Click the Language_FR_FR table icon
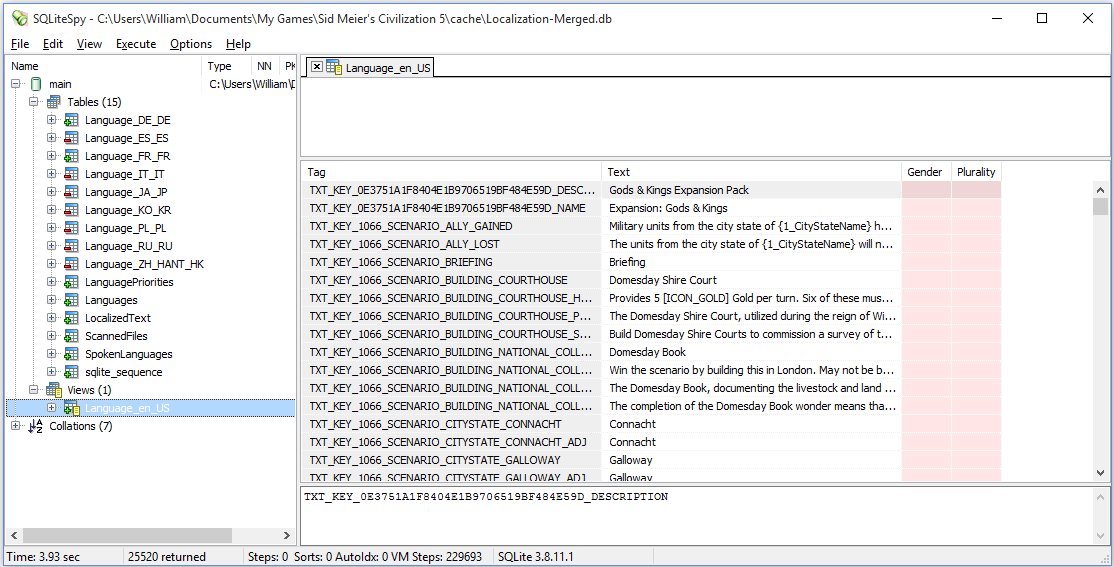 [71, 156]
